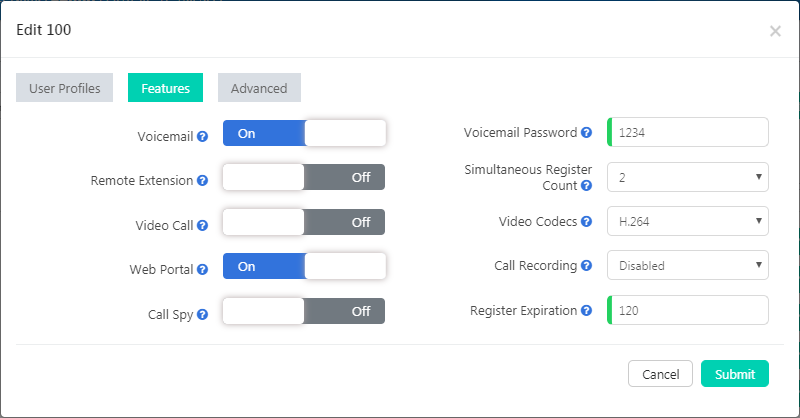The width and height of the screenshot is (800, 418).
Task: Click the Voicemail Password help icon
Action: (586, 133)
